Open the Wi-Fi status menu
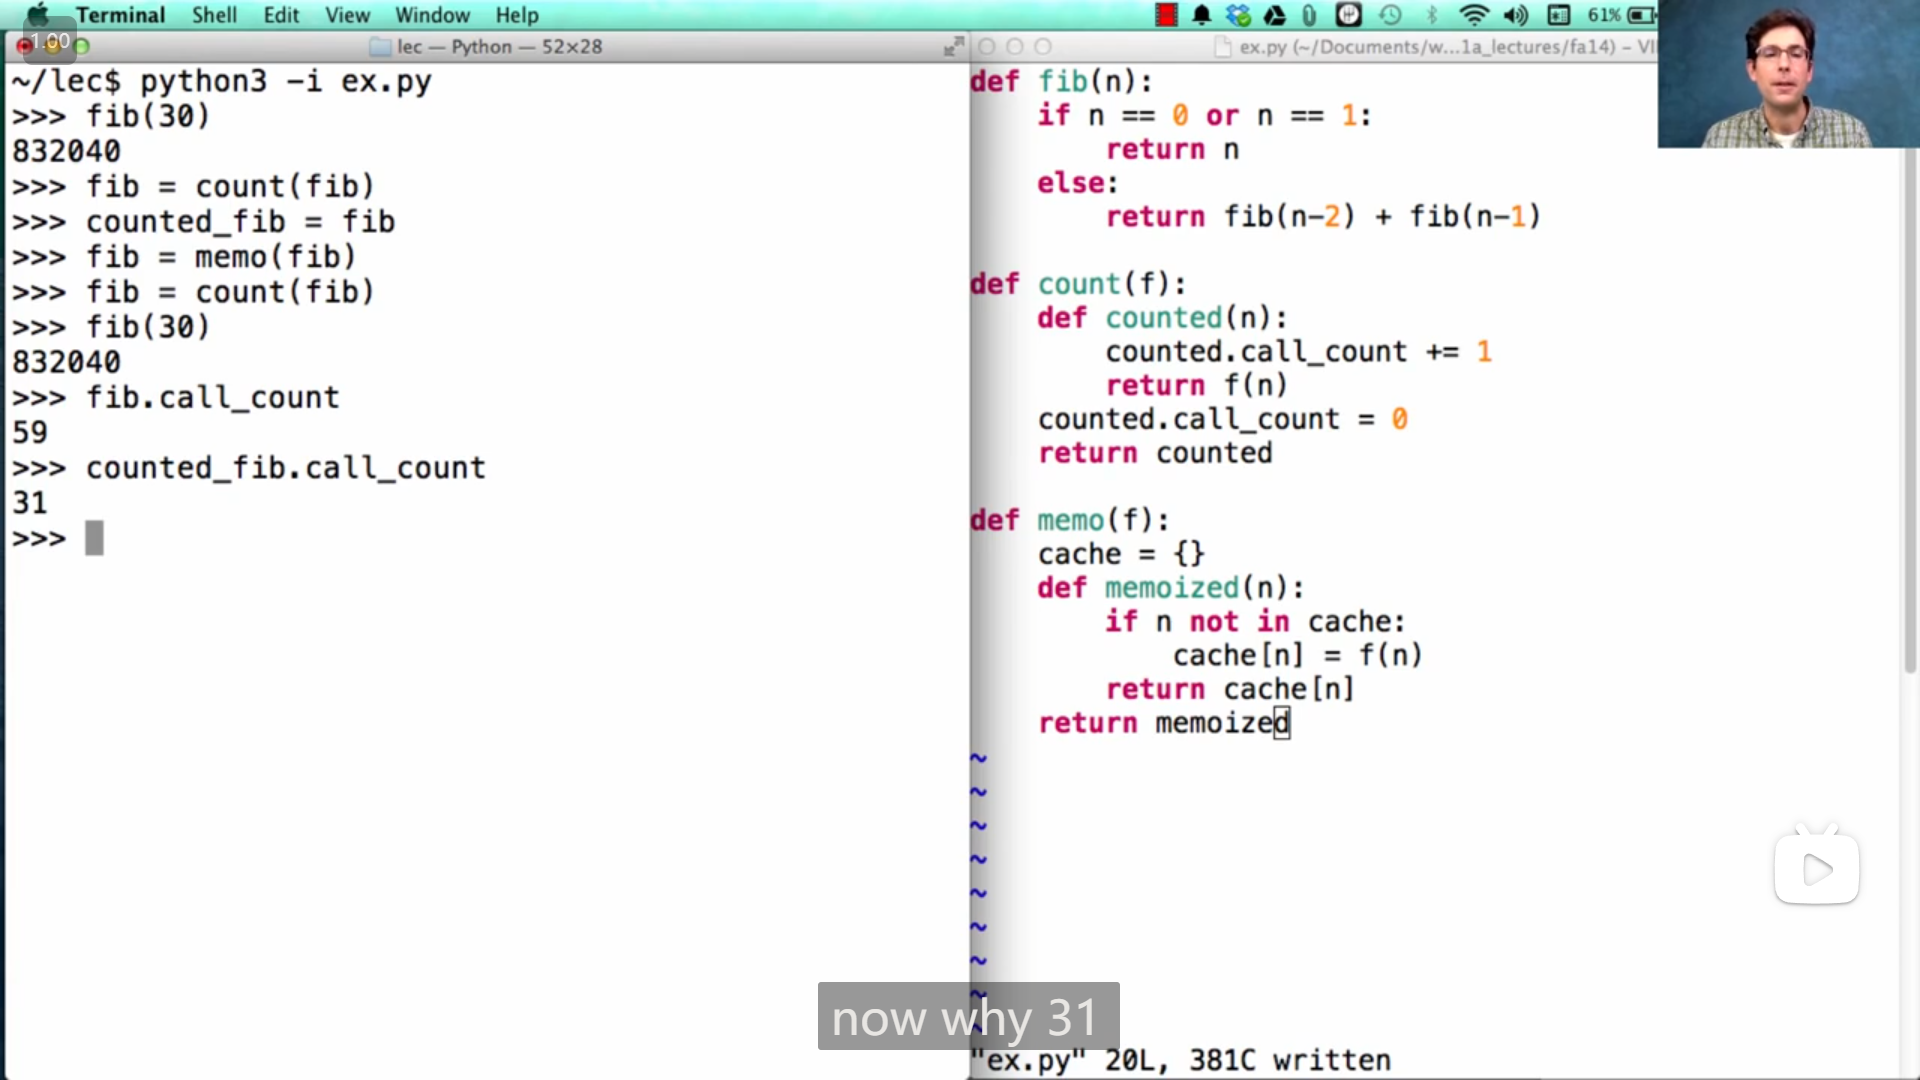Image resolution: width=1920 pixels, height=1080 pixels. pyautogui.click(x=1473, y=15)
